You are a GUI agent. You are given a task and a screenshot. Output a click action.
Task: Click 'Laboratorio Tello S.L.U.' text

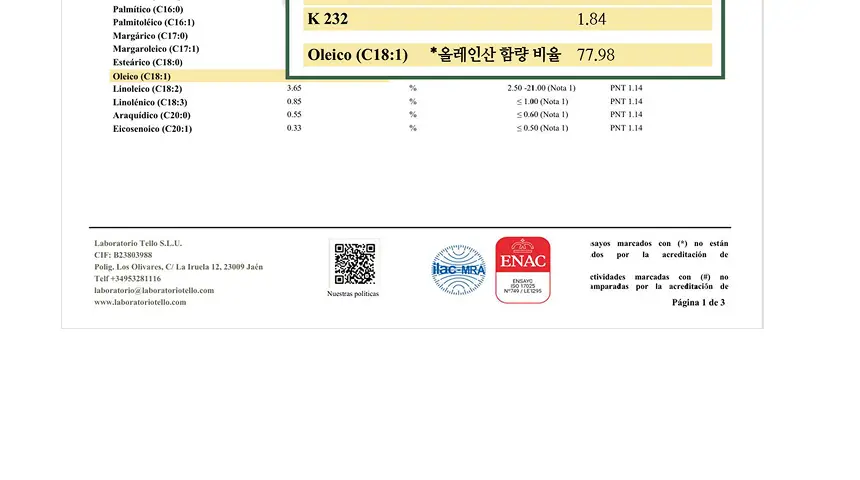pos(138,243)
